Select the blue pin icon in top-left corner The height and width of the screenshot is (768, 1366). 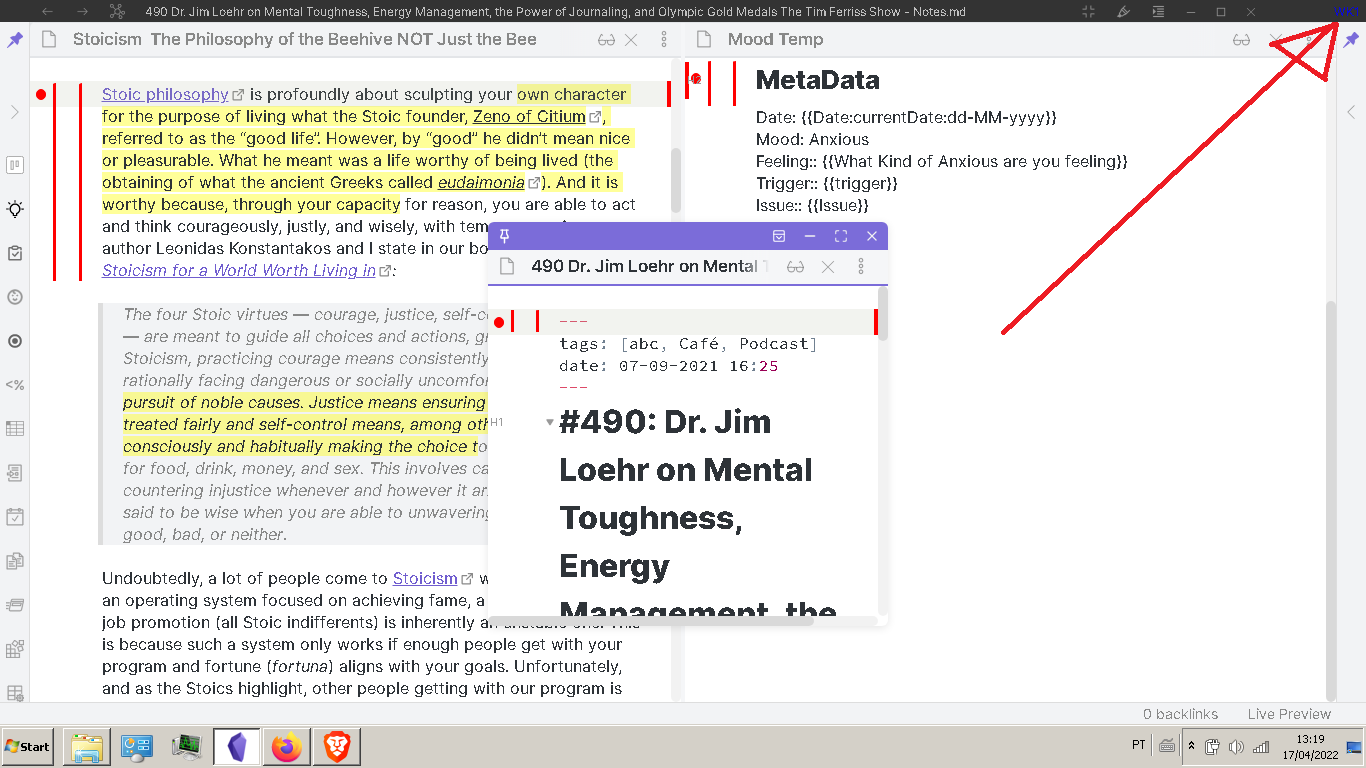pyautogui.click(x=14, y=39)
